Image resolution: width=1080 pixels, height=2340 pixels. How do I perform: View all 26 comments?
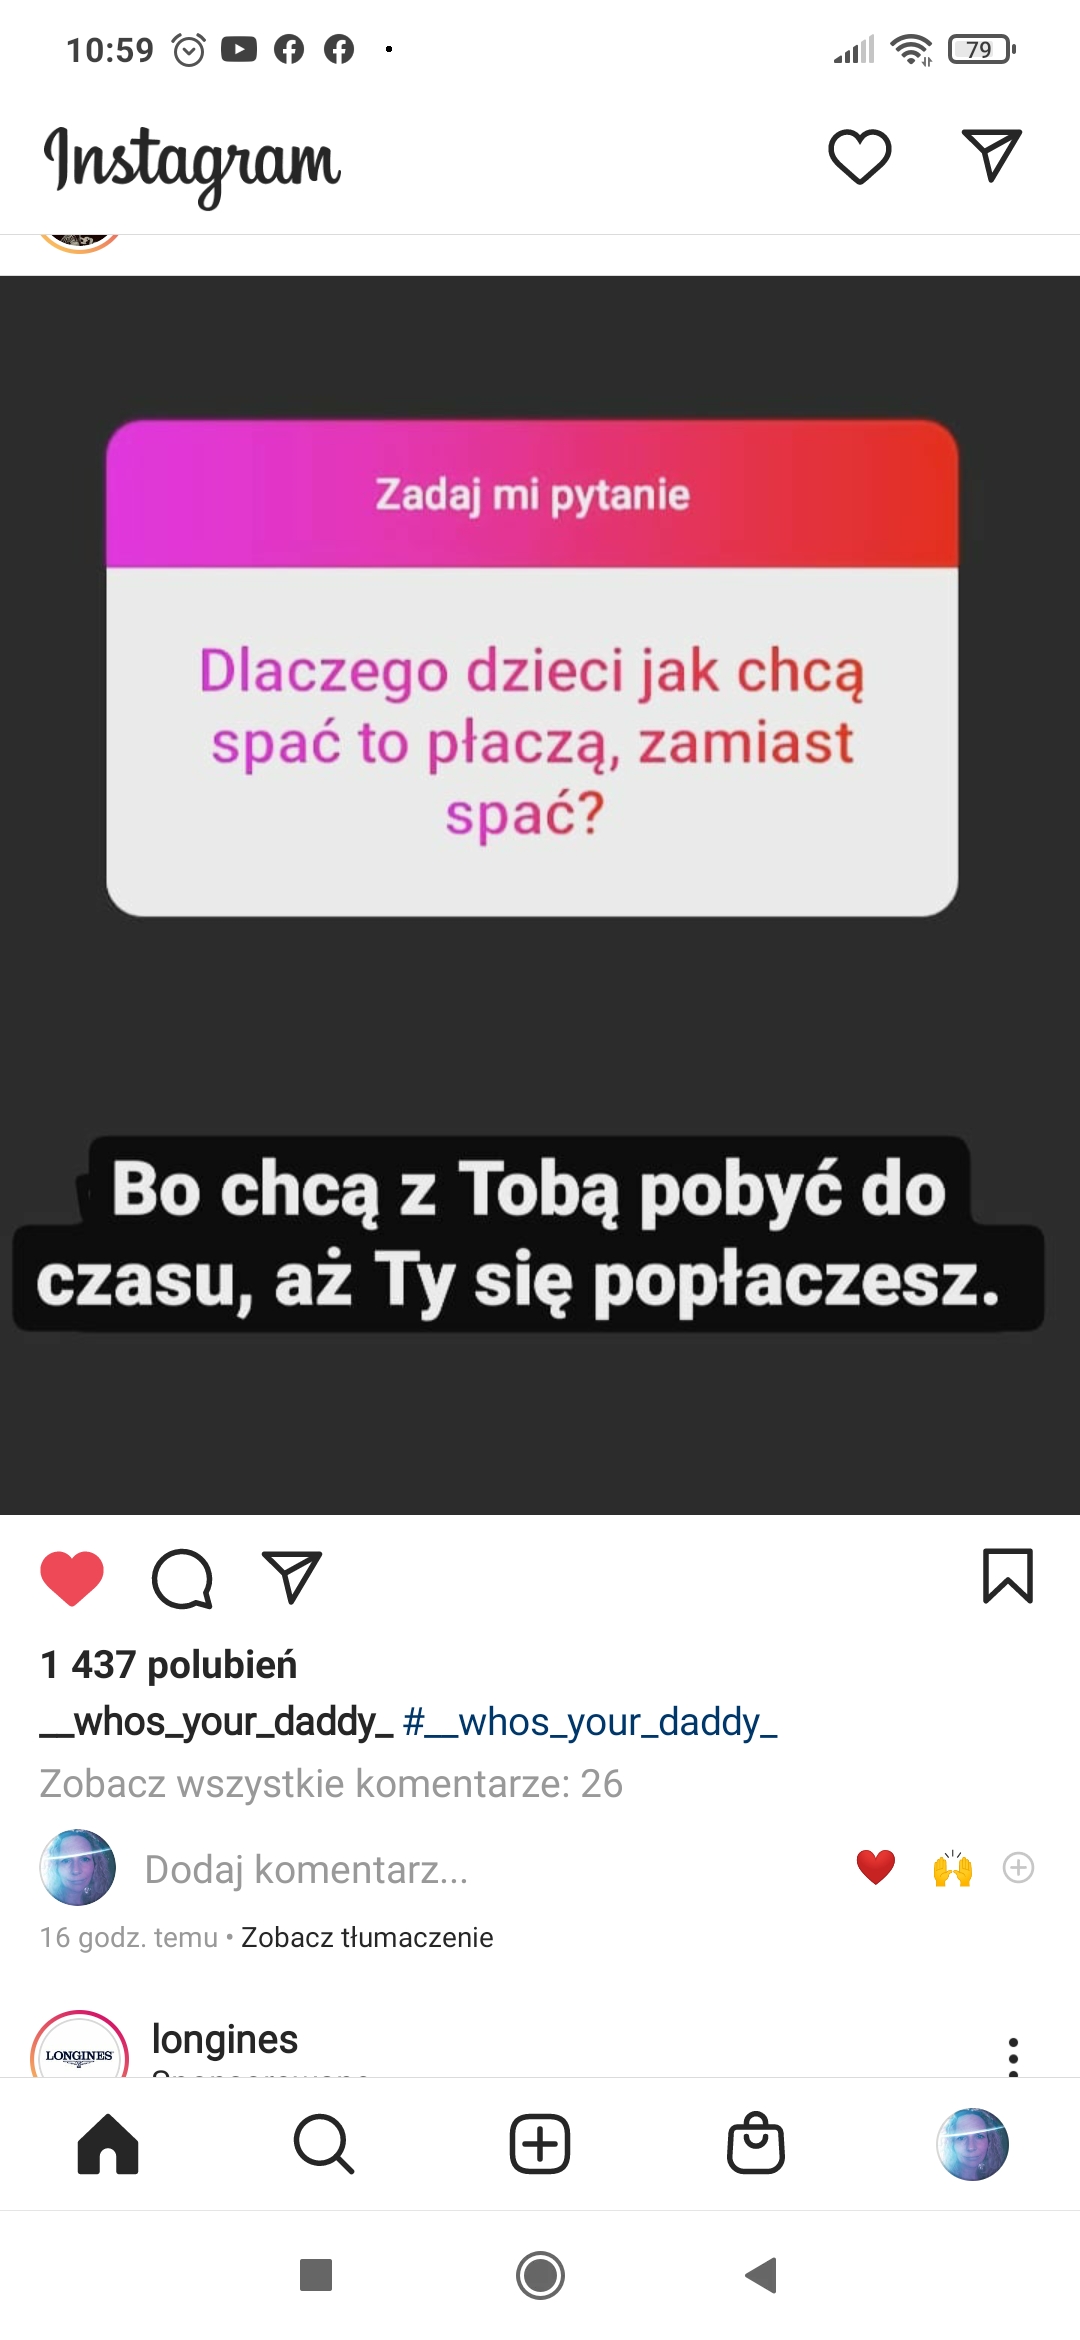tap(331, 1783)
